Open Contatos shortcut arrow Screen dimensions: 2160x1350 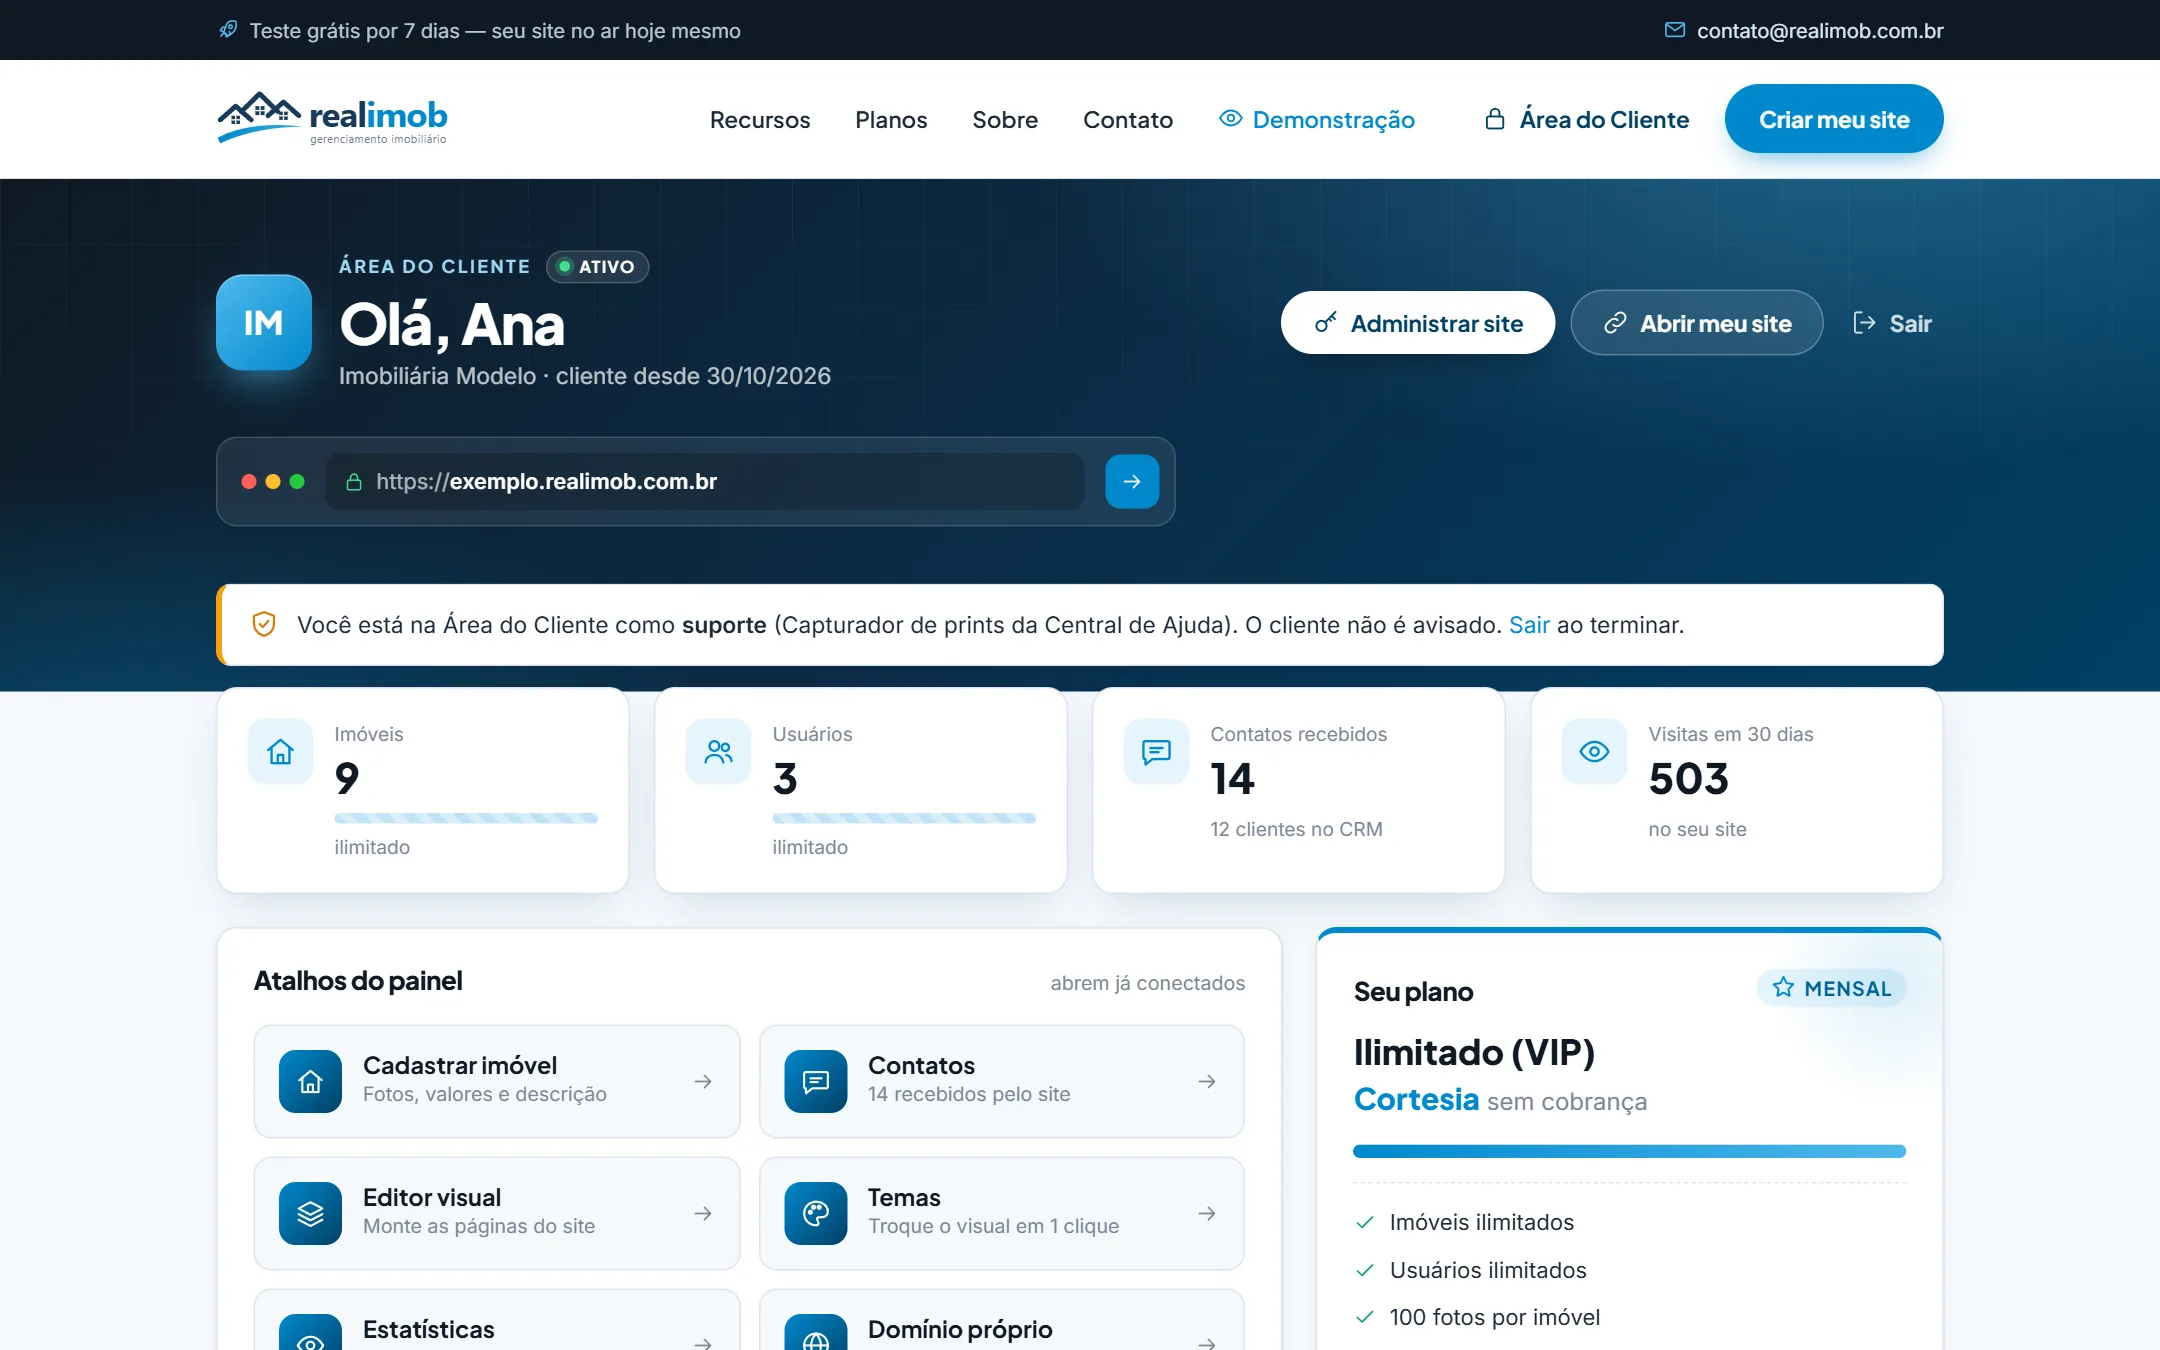pyautogui.click(x=1207, y=1081)
